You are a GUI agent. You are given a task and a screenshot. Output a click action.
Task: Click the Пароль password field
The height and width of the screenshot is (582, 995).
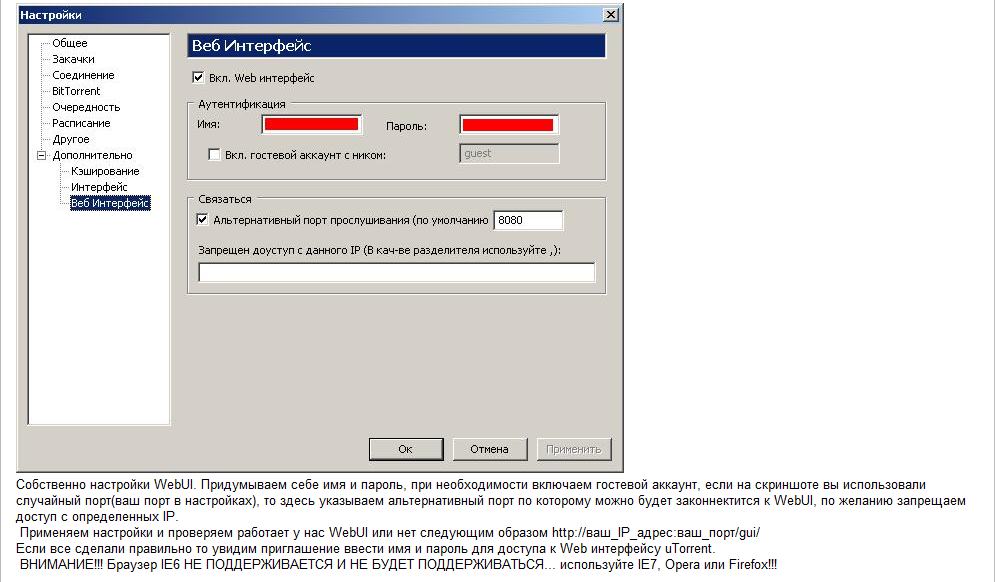(509, 124)
